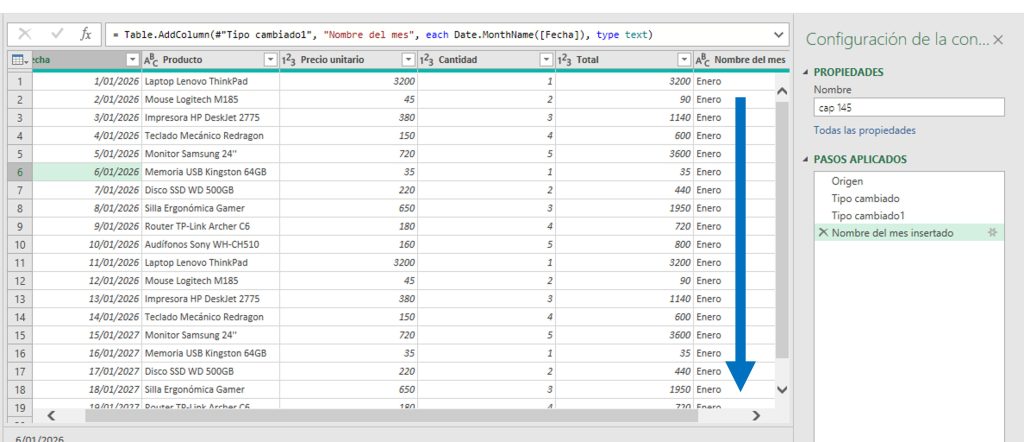Open Producto column filter dropdown
Viewport: 1024px width, 442px height.
tap(270, 59)
